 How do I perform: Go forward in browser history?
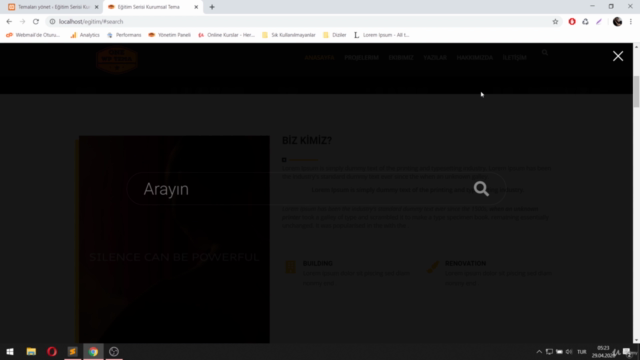[x=22, y=22]
